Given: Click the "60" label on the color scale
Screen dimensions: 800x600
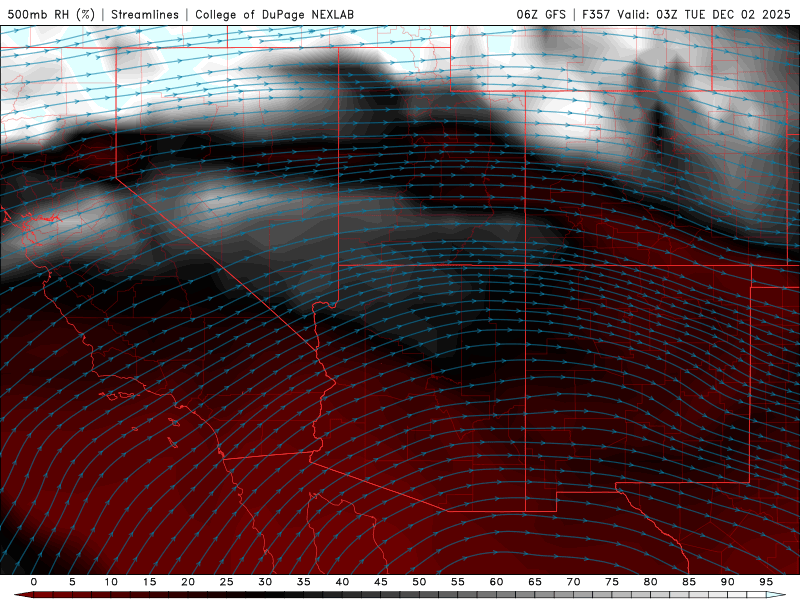Looking at the screenshot, I should click(496, 582).
